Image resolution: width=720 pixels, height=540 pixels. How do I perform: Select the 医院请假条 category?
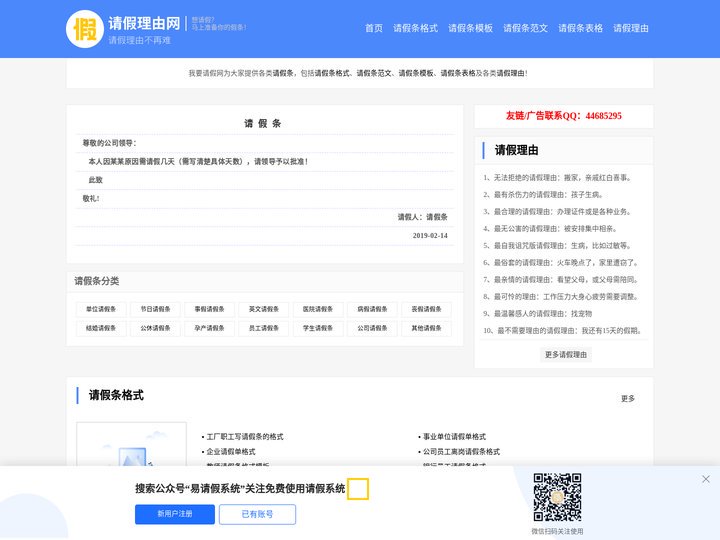[318, 309]
